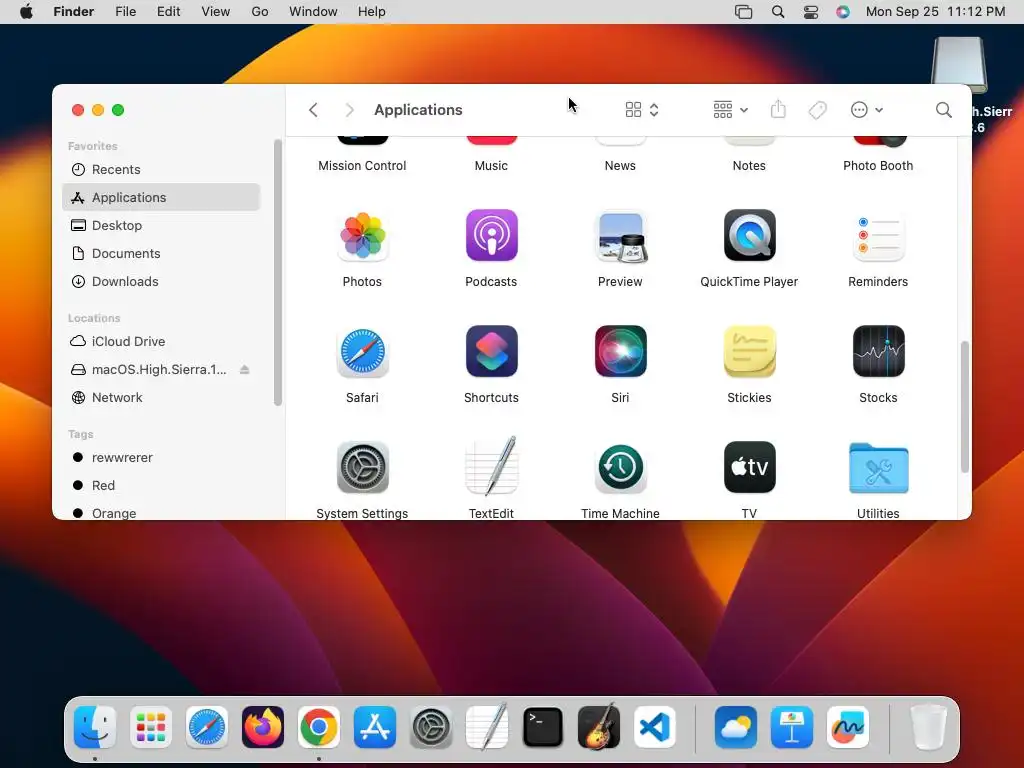Click the Siri menu bar icon

click(x=843, y=12)
